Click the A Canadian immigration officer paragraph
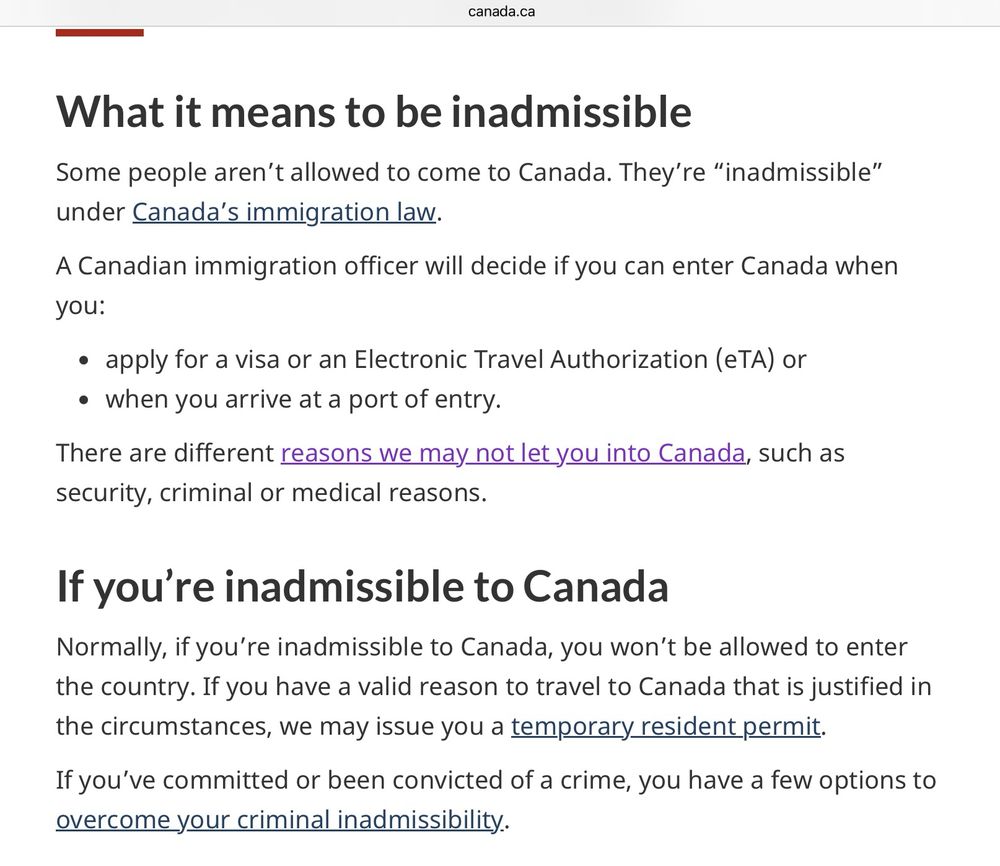1000x866 pixels. coord(477,286)
